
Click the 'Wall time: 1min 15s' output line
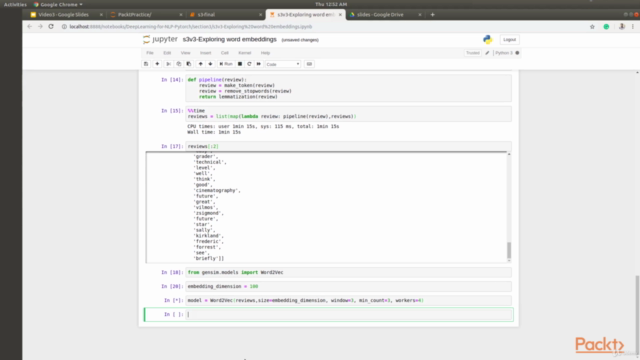point(214,132)
